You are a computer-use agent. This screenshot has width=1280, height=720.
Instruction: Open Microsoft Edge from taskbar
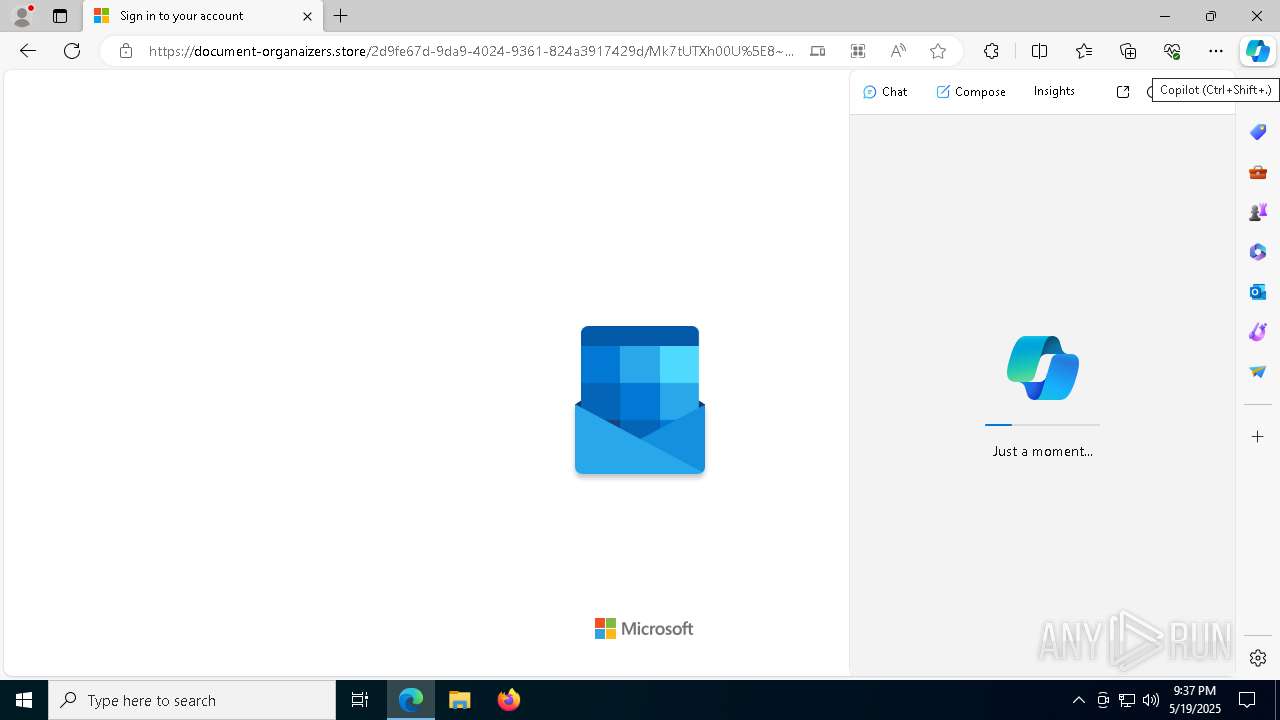pyautogui.click(x=411, y=700)
